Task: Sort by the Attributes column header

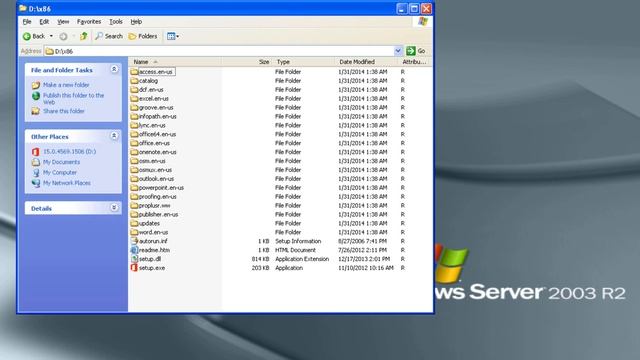Action: tap(414, 62)
